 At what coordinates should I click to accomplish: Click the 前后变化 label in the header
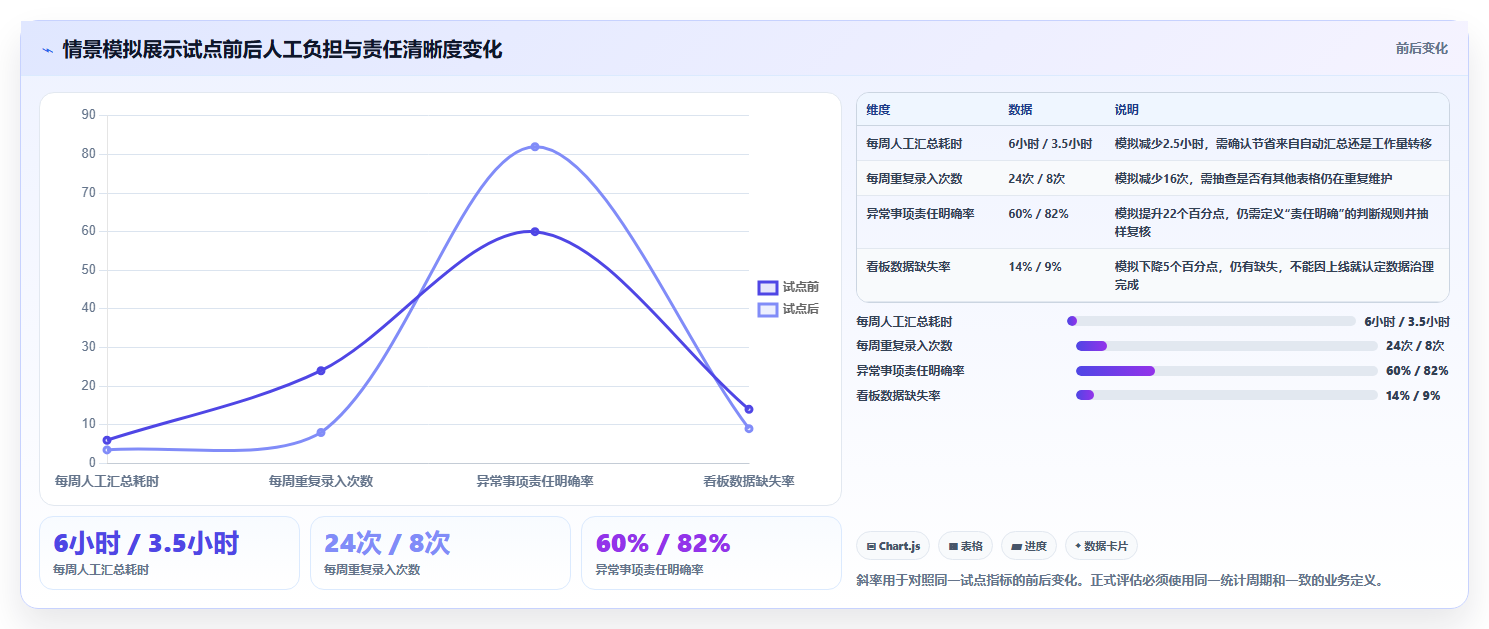click(1421, 48)
